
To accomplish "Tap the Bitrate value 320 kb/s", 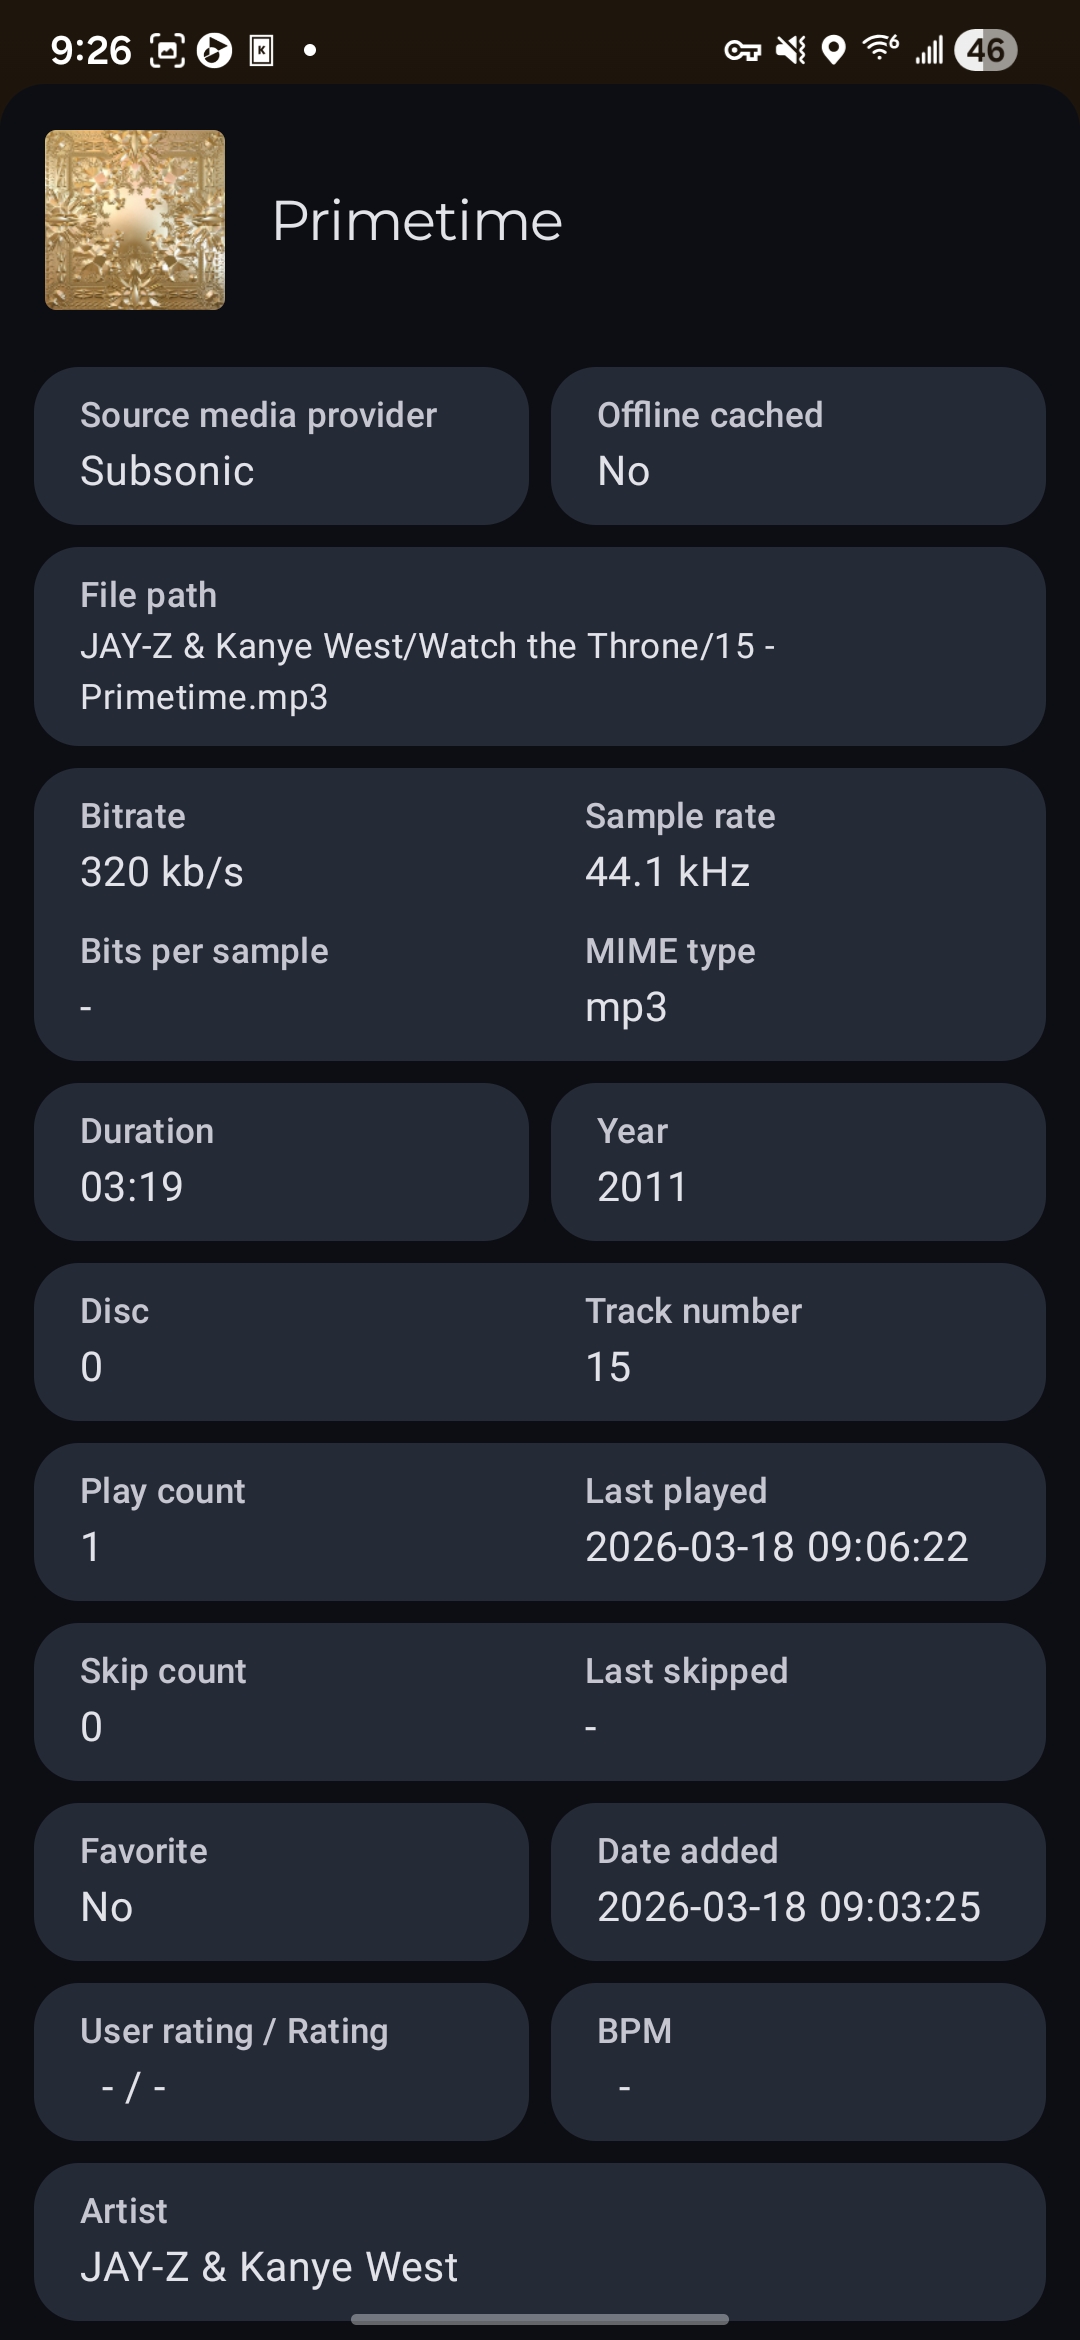I will 162,872.
